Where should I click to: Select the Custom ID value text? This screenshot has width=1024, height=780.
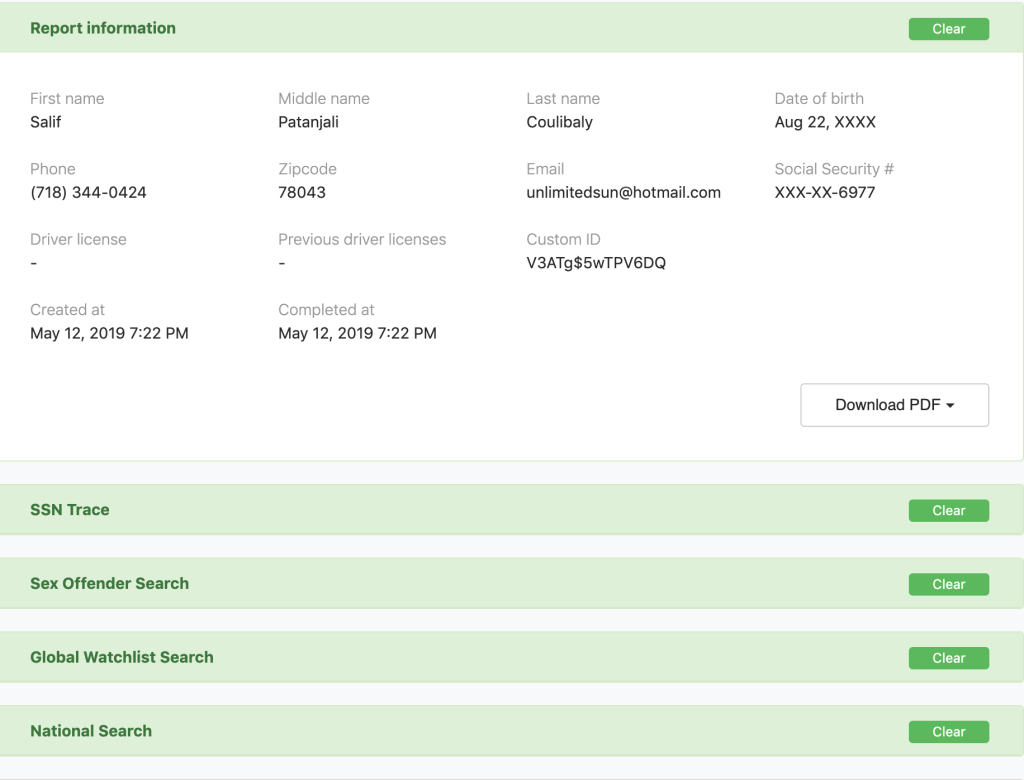[596, 263]
